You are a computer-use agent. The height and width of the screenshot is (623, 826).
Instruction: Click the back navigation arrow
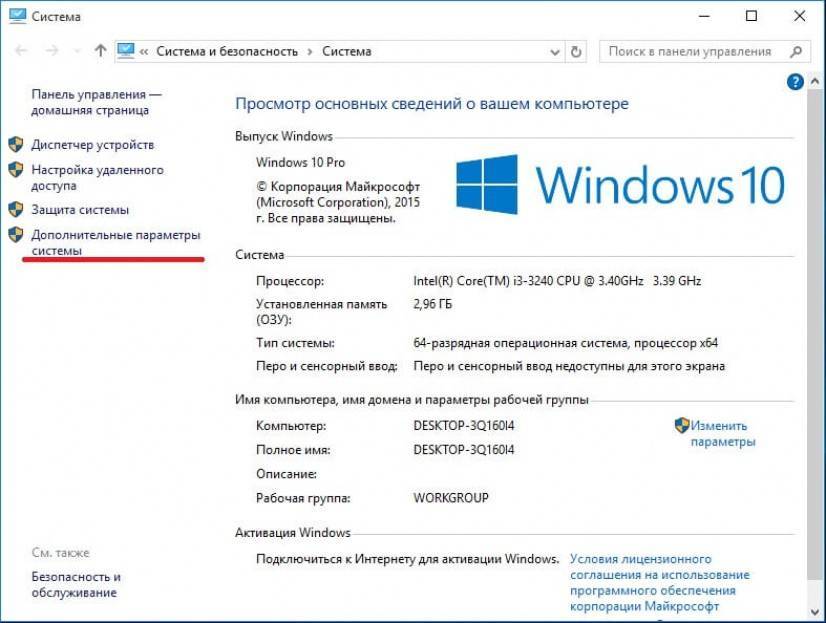[x=22, y=51]
